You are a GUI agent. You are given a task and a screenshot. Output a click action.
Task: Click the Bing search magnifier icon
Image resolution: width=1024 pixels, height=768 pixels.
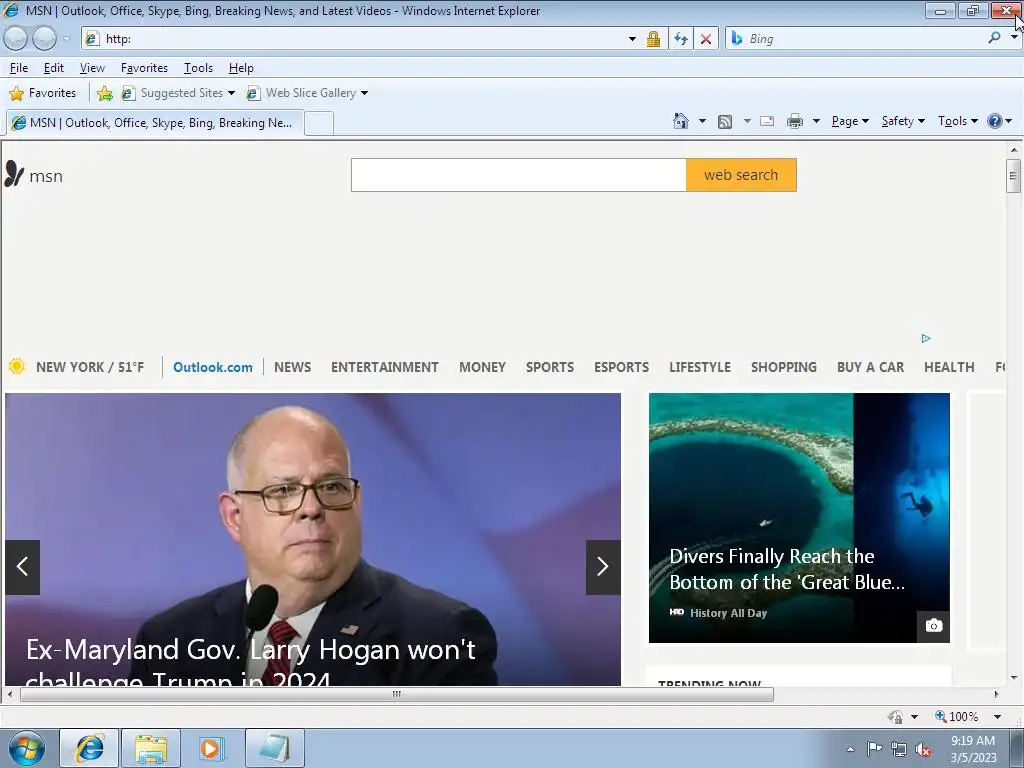pyautogui.click(x=994, y=39)
